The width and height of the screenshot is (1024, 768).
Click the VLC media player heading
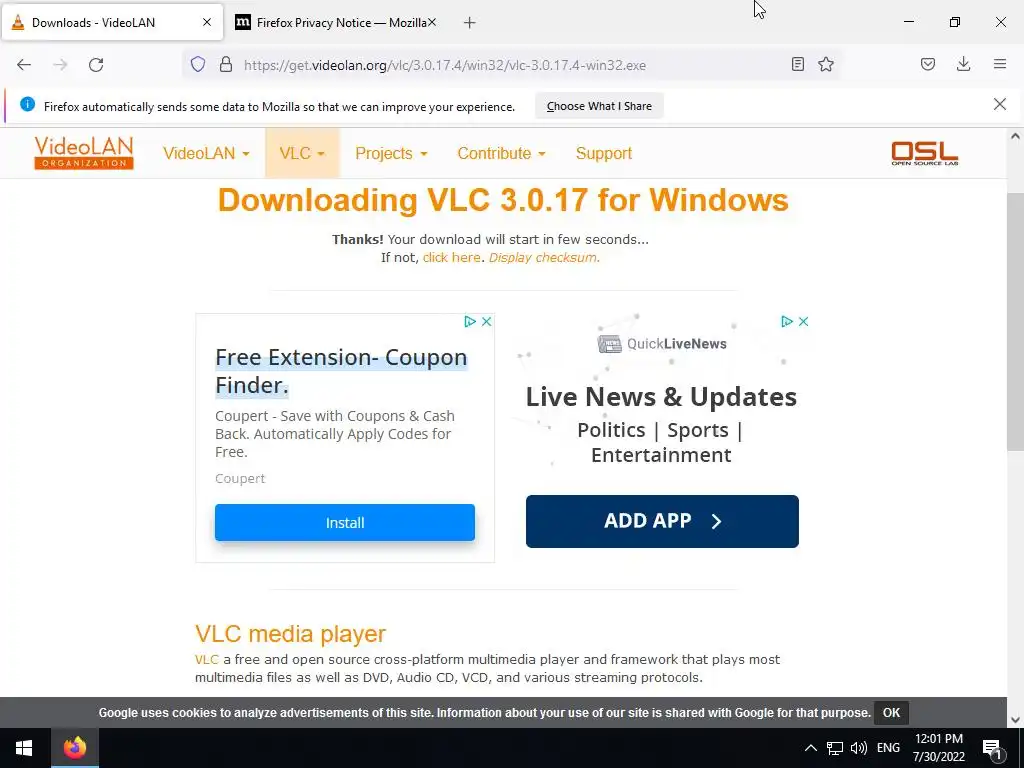coord(290,633)
